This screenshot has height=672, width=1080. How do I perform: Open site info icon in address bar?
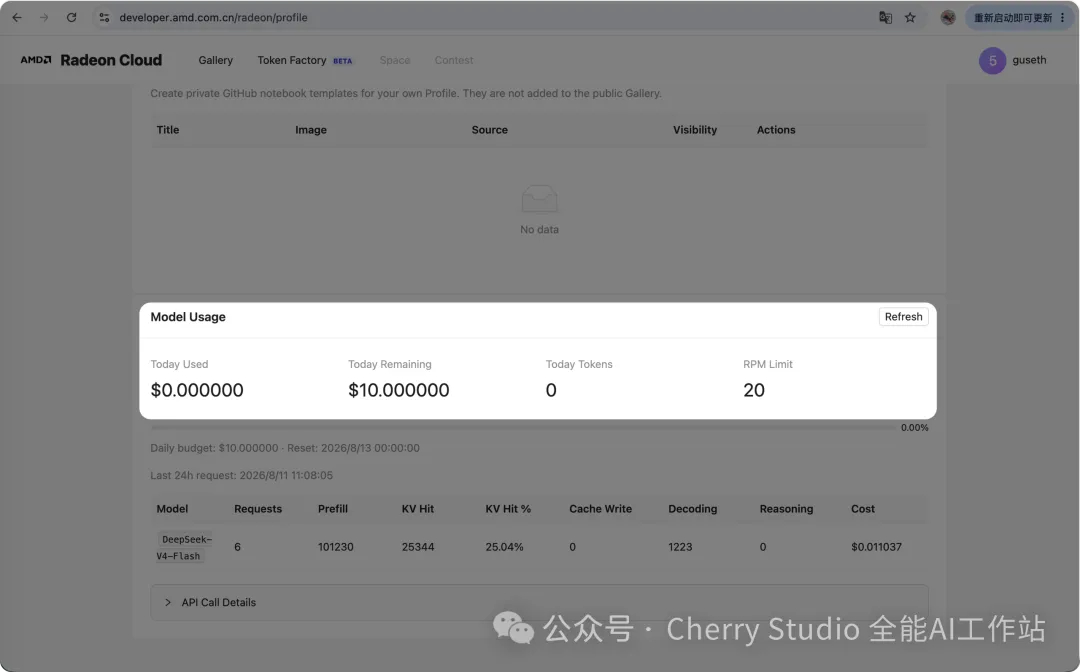point(104,18)
